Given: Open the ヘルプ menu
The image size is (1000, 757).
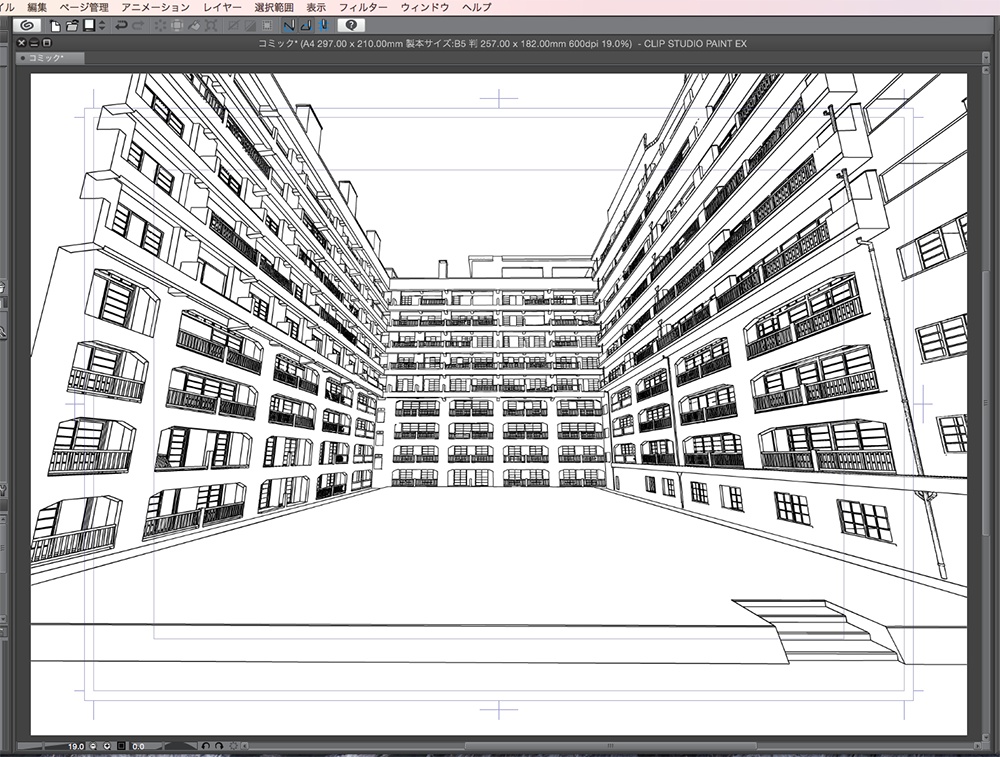Looking at the screenshot, I should [x=477, y=7].
